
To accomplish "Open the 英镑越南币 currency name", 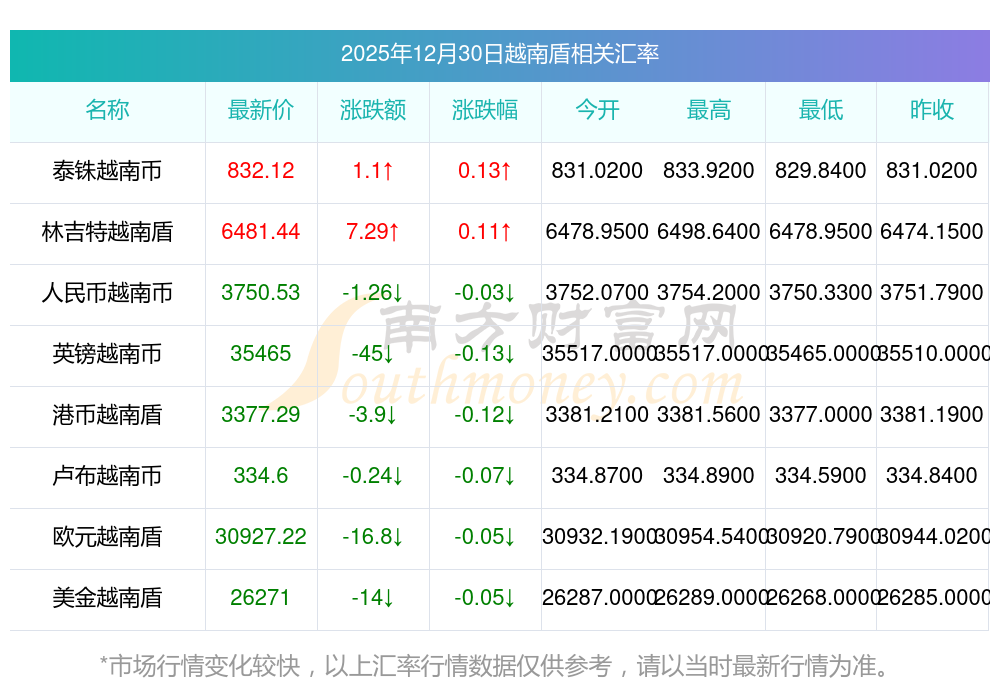I will [x=107, y=354].
